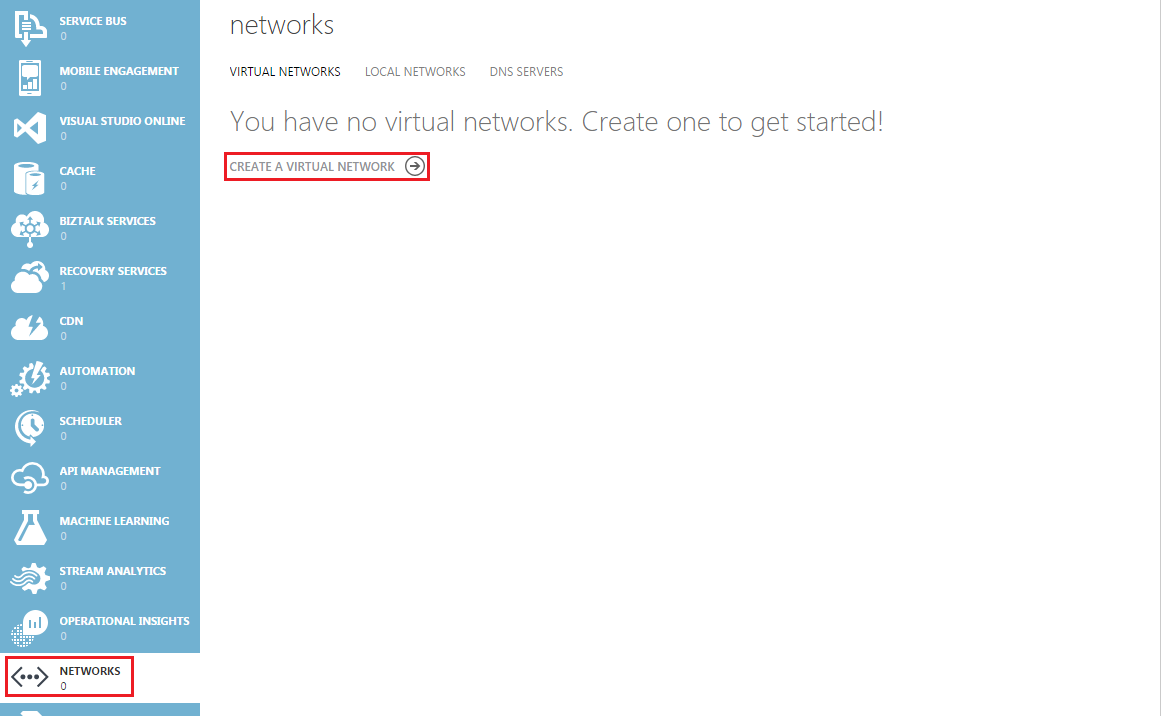Click the Networks sidebar icon
This screenshot has height=716, width=1161.
pyautogui.click(x=30, y=677)
